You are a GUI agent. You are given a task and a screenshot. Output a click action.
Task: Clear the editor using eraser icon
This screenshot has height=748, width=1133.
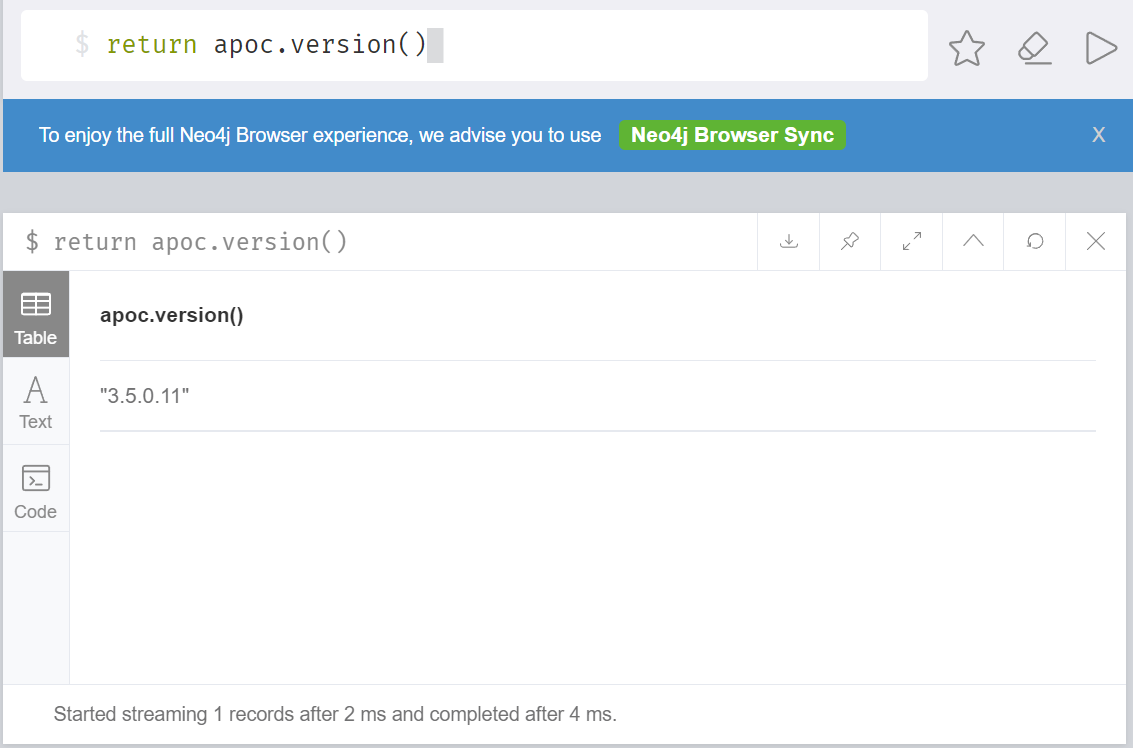(1034, 47)
